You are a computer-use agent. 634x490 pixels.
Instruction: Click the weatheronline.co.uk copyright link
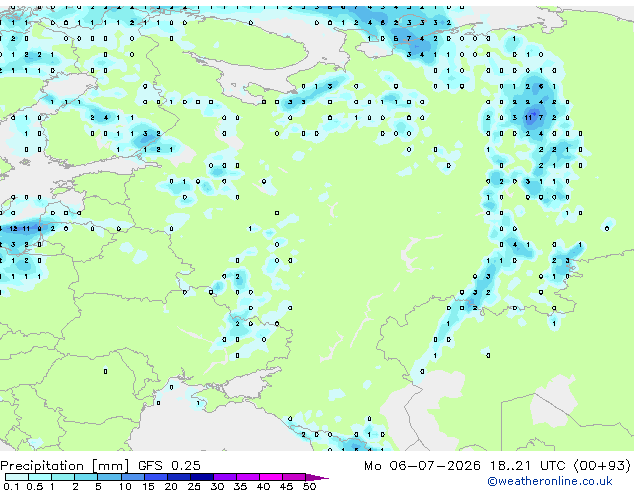click(x=550, y=481)
